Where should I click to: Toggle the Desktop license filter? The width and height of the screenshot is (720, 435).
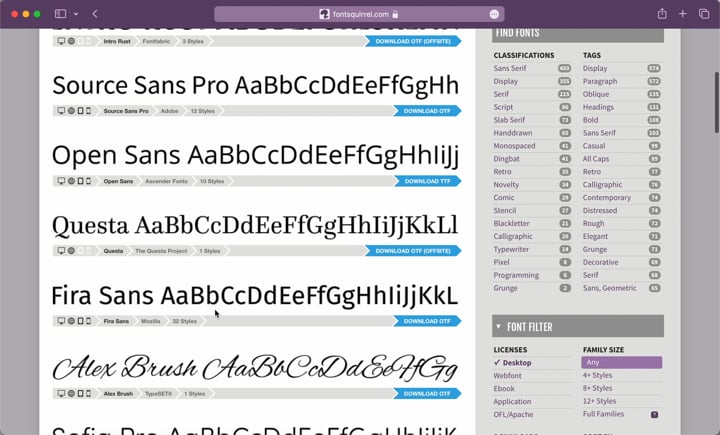(x=512, y=362)
